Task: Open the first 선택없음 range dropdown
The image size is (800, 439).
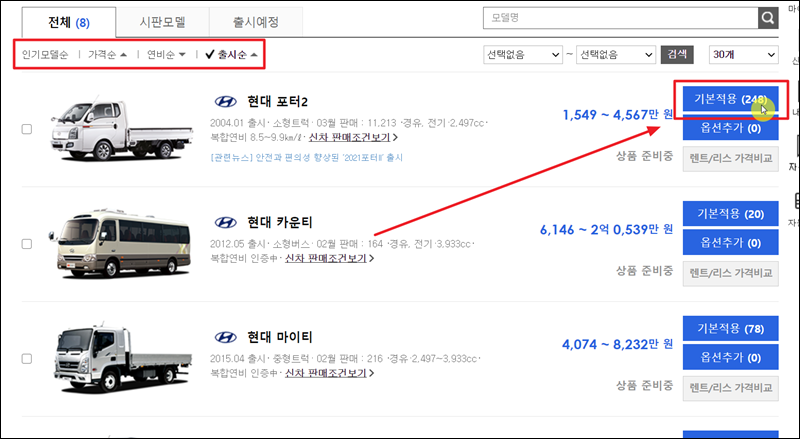Action: [523, 55]
